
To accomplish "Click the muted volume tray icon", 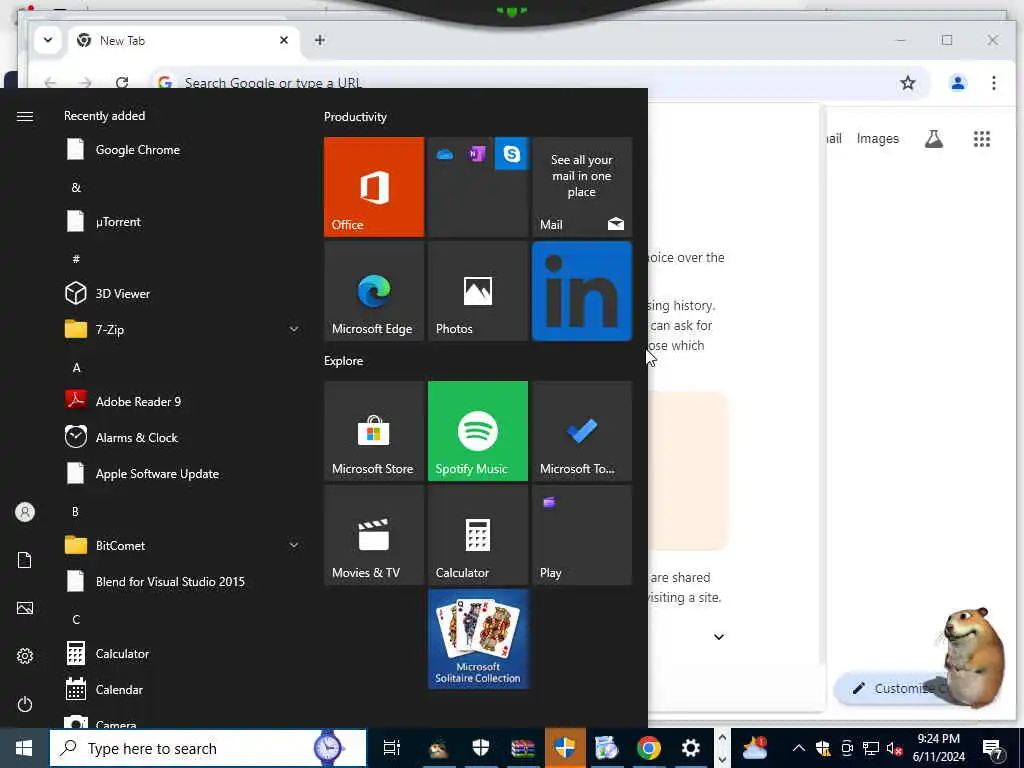I will 894,748.
